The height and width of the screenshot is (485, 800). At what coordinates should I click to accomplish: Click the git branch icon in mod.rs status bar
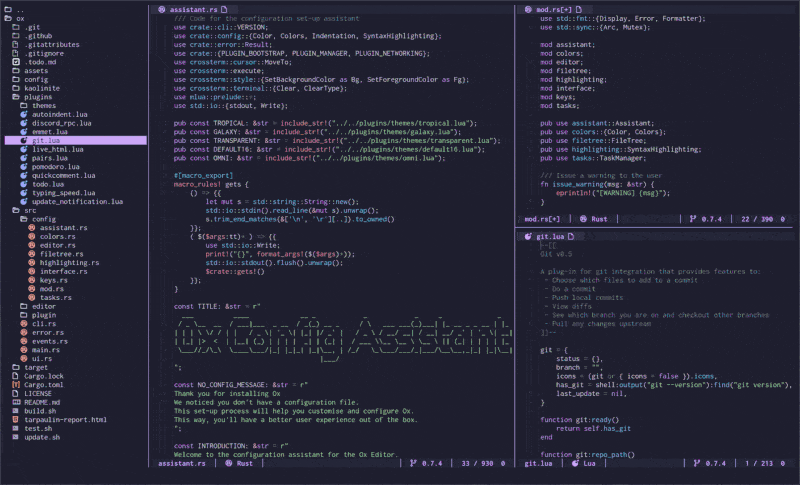click(692, 219)
